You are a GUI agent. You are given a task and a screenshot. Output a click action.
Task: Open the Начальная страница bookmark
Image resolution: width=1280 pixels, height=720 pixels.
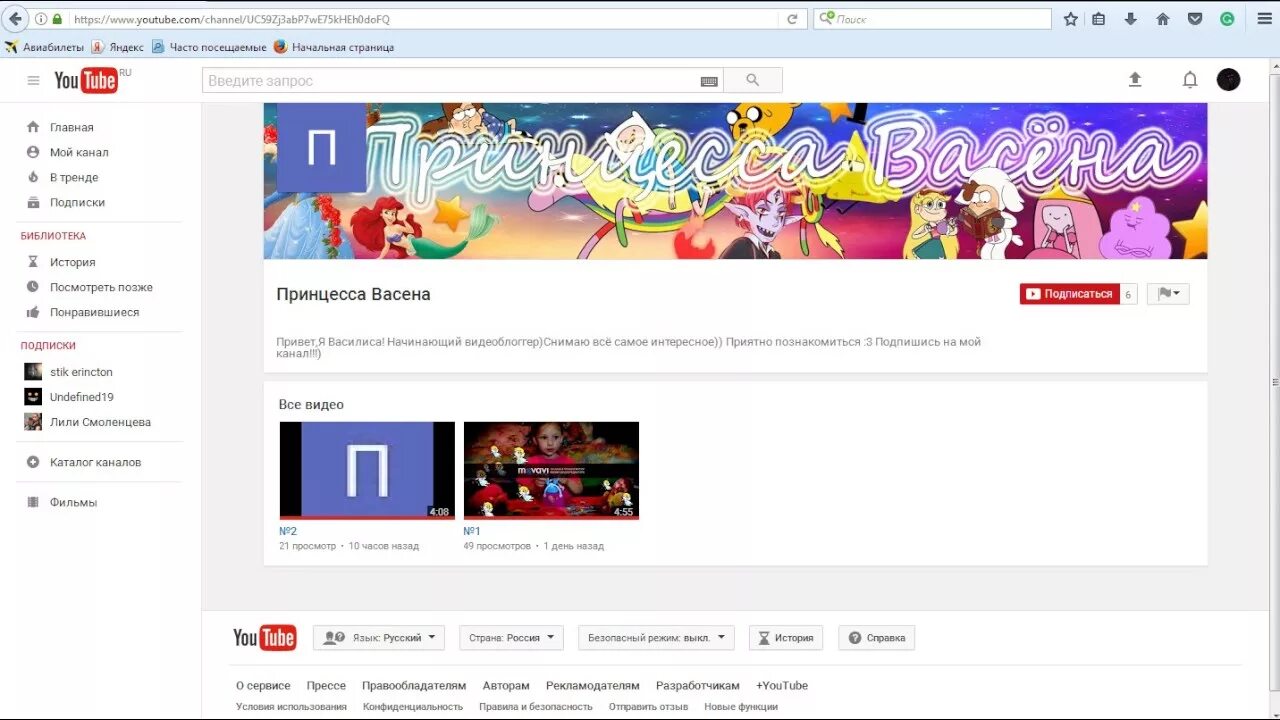click(334, 47)
